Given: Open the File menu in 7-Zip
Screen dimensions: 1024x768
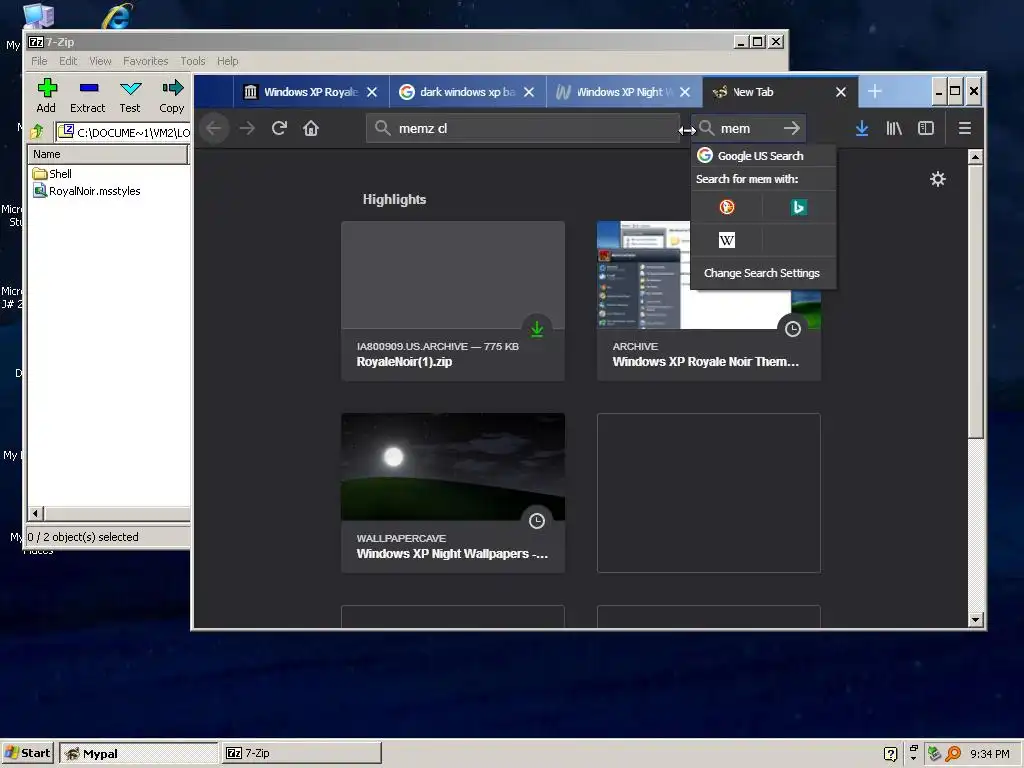Looking at the screenshot, I should point(39,61).
